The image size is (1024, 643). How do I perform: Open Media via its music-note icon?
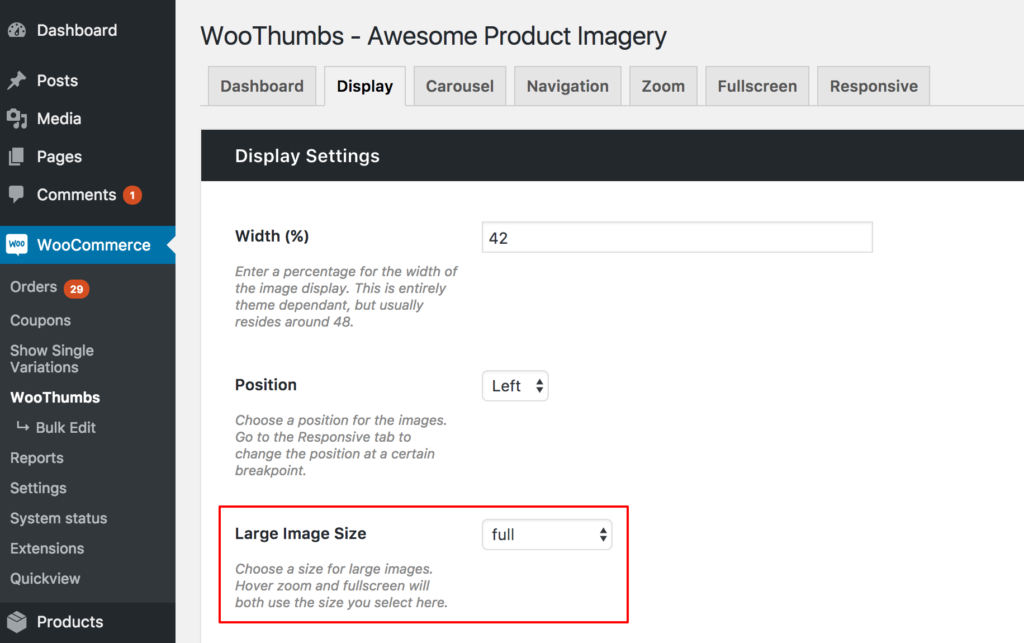pyautogui.click(x=18, y=118)
